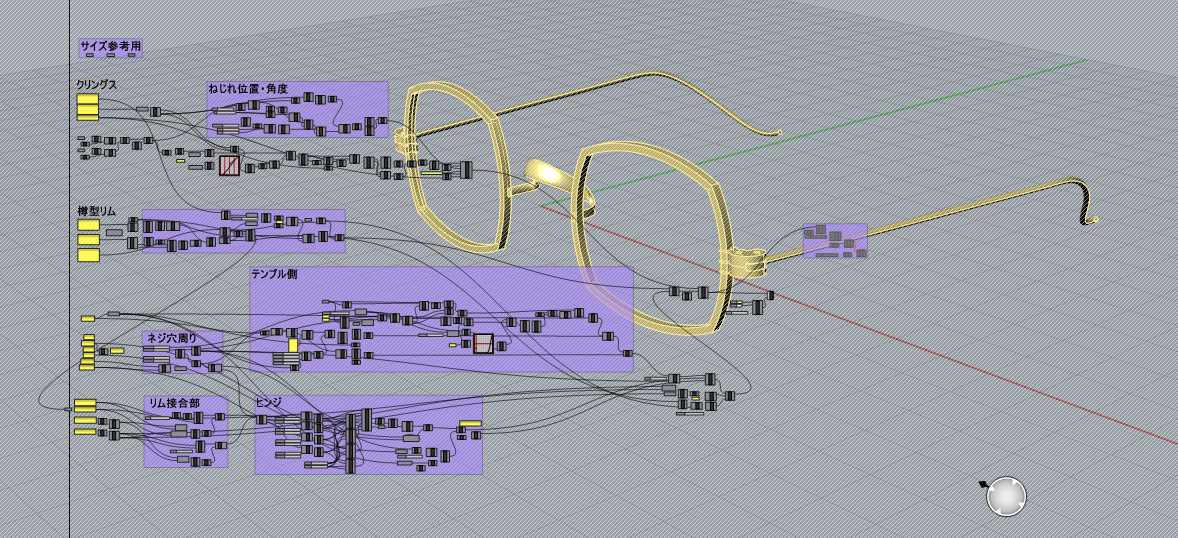Viewport: 1178px width, 538px height.
Task: Select the リム接合部 group title
Action: 174,403
